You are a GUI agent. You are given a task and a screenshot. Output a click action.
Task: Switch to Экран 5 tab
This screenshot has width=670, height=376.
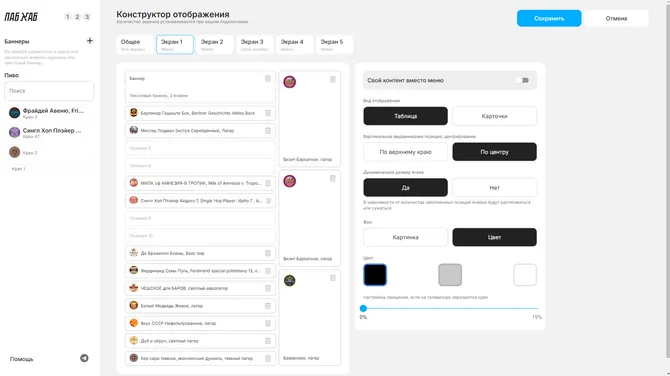335,44
